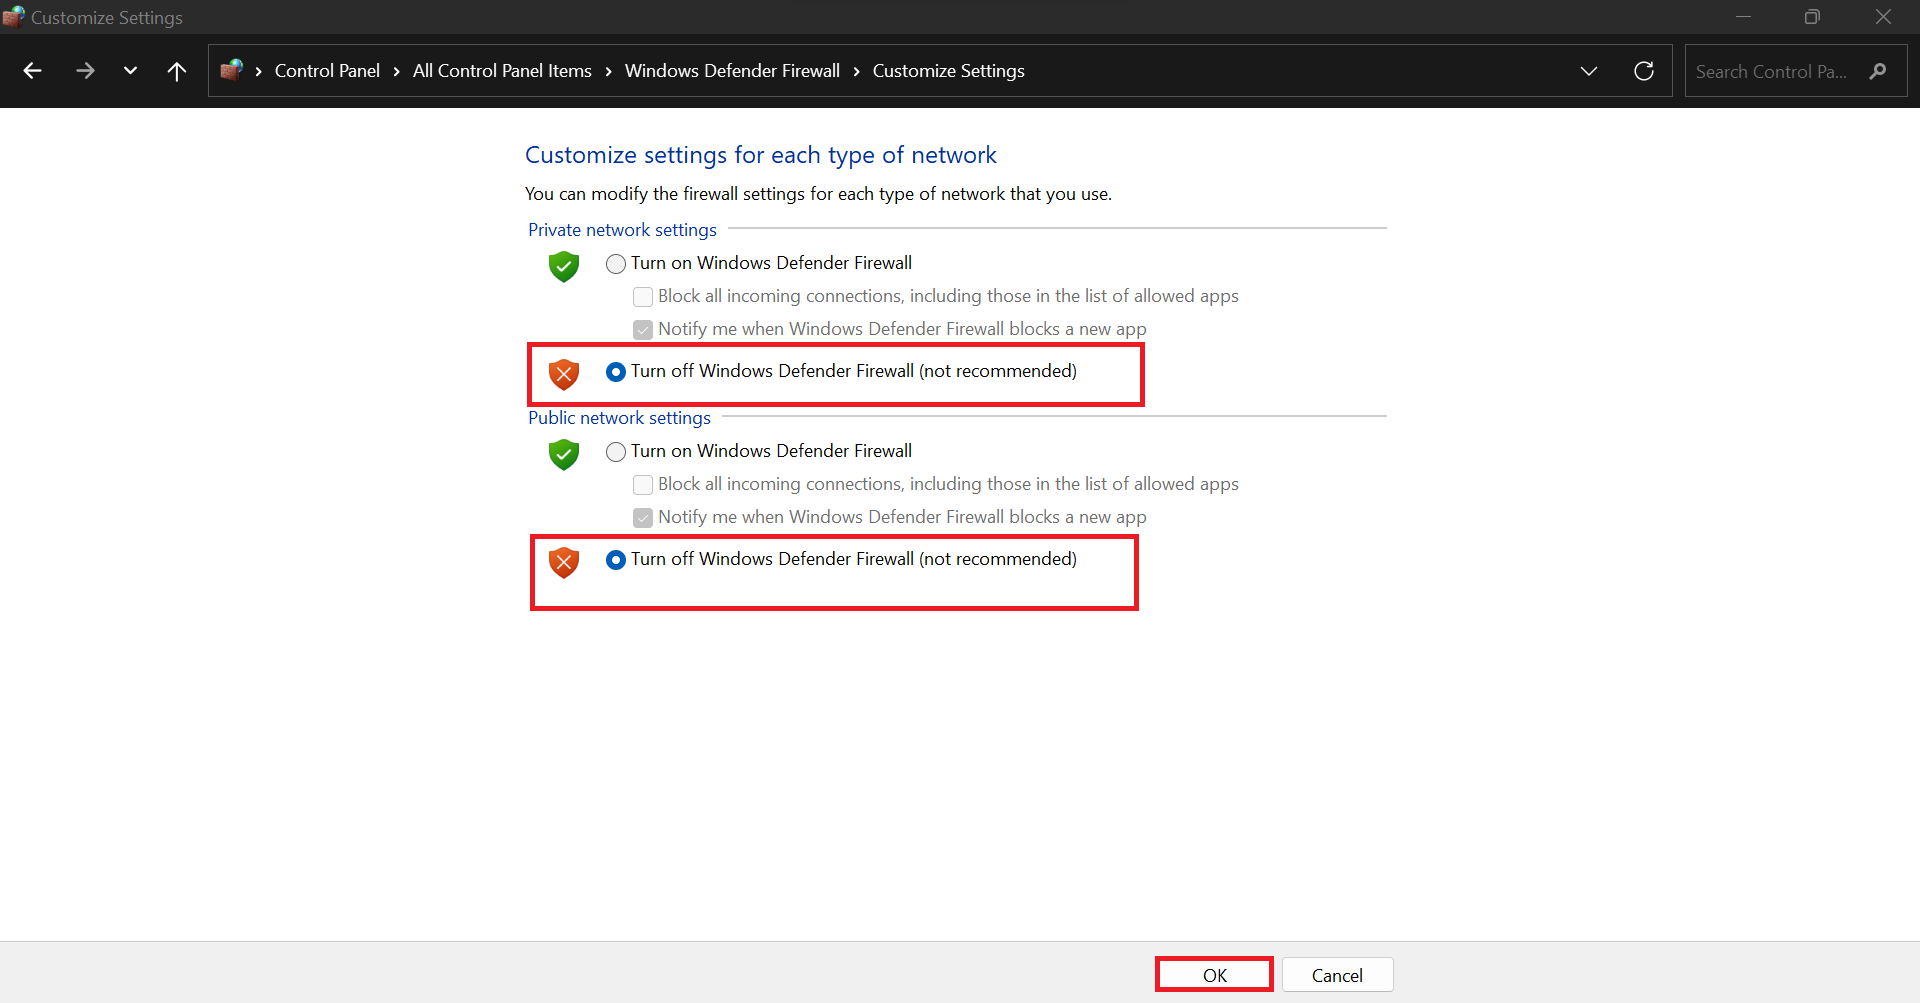Screen dimensions: 1920x1003
Task: Click 'Private network settings' heading
Action: (x=622, y=230)
